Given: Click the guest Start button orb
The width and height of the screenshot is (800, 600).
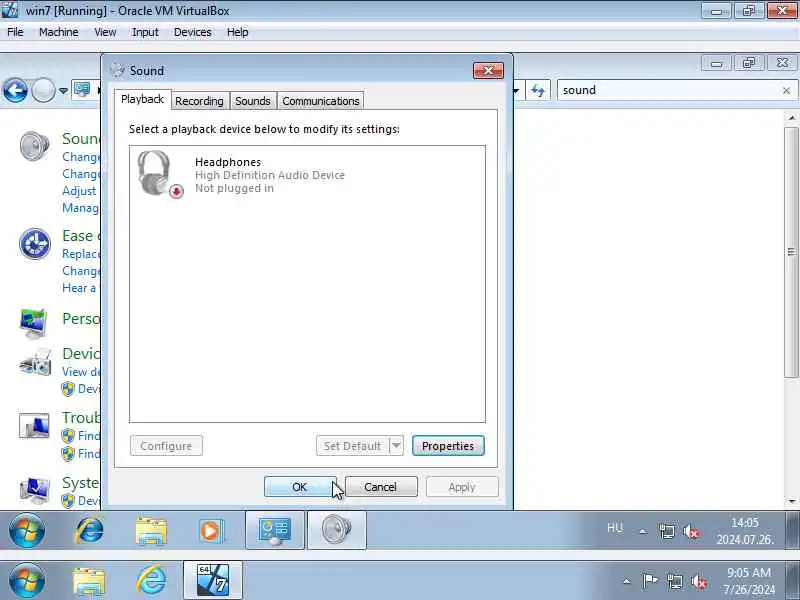Looking at the screenshot, I should pos(27,531).
